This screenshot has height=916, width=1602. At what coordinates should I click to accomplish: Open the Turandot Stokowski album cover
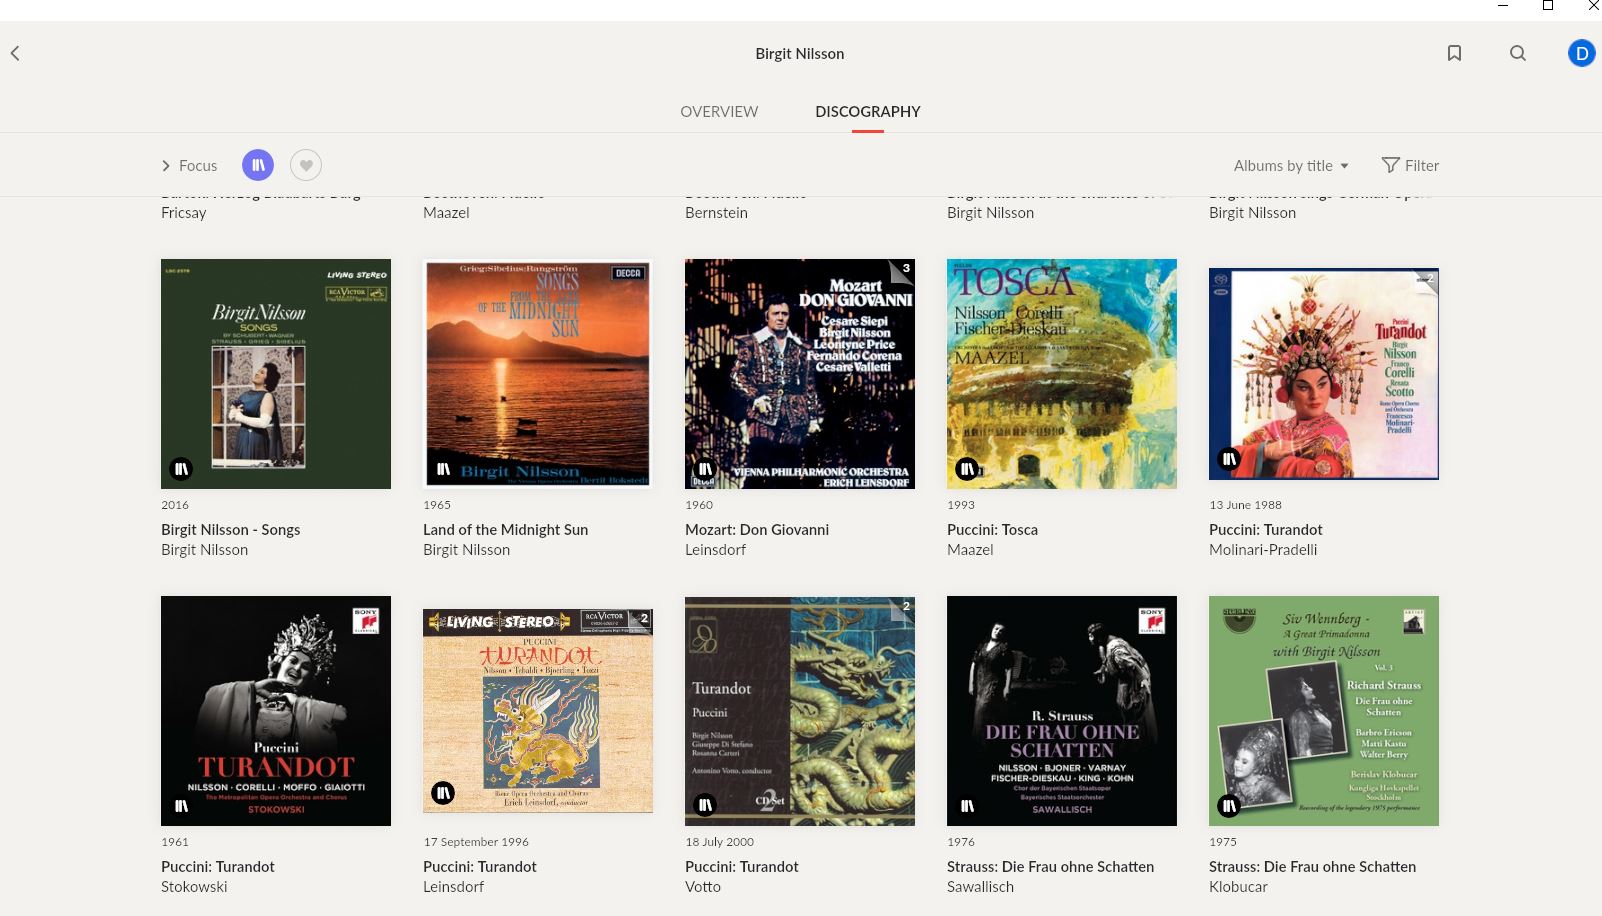coord(276,711)
